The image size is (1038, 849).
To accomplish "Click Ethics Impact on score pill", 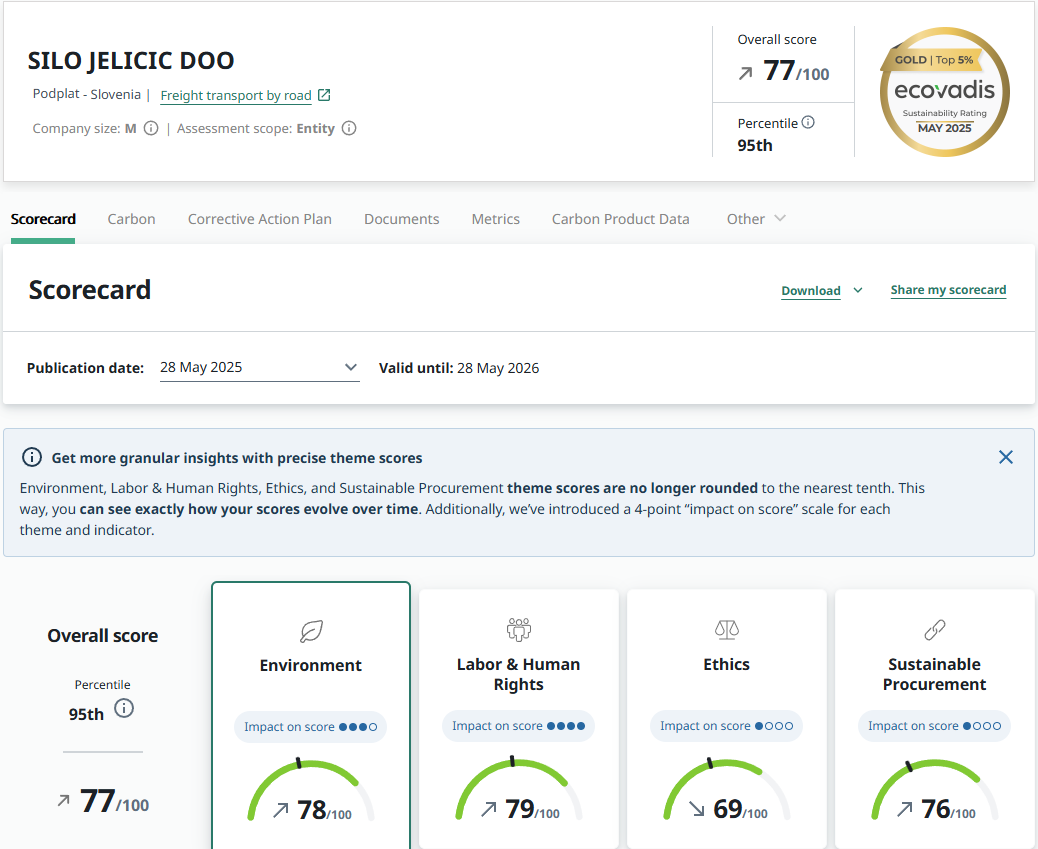I will (x=726, y=726).
